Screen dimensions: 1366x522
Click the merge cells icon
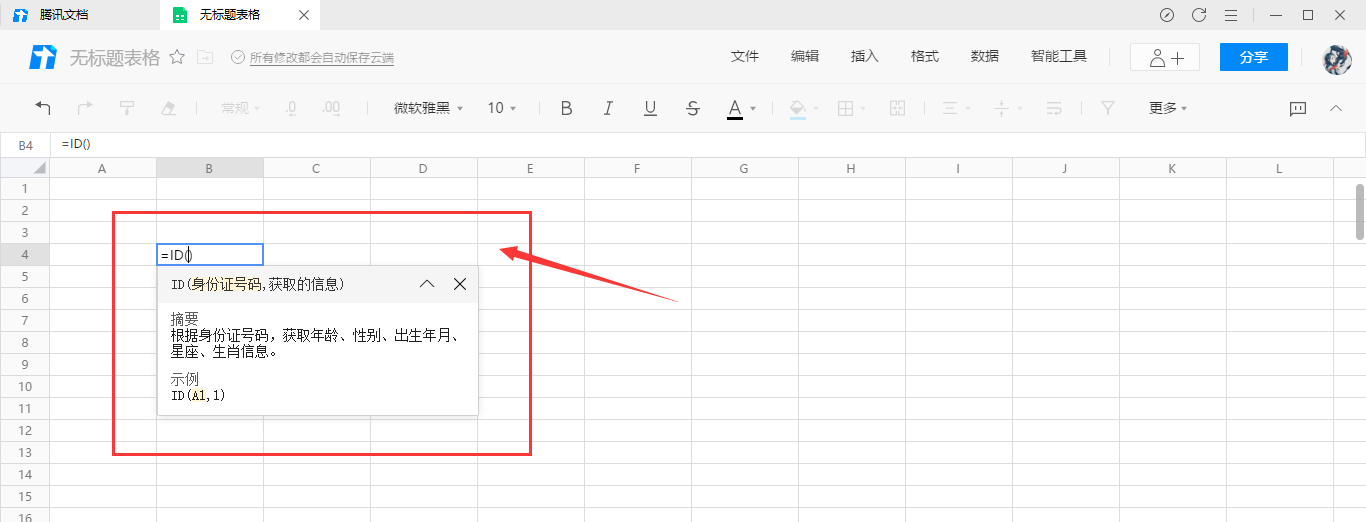click(x=897, y=108)
